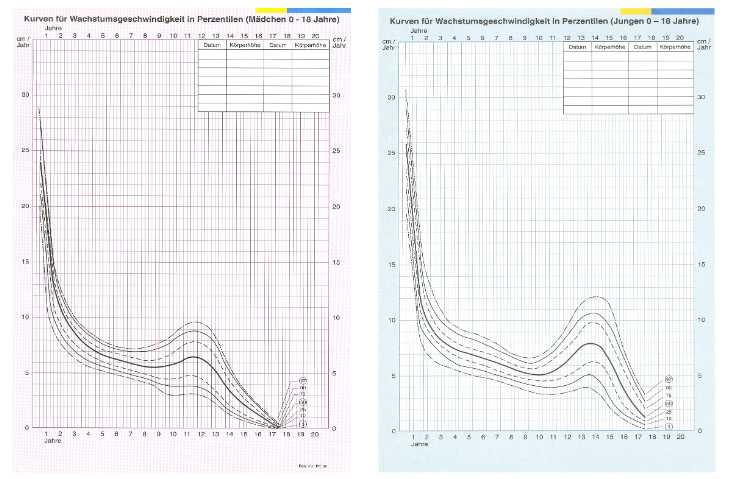Viewport: 743px width, 479px height.
Task: Click the rightmost Körperhöhe header in the boys chart table
Action: 675,47
